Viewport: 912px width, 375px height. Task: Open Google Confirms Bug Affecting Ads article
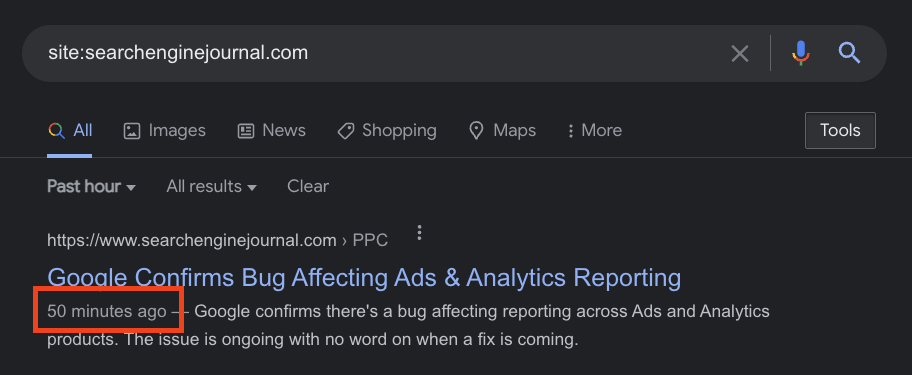click(x=364, y=278)
